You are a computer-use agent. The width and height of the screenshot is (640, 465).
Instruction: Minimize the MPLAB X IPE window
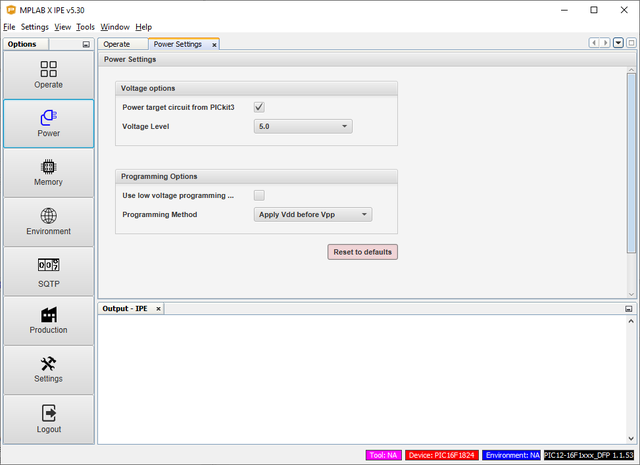[564, 10]
